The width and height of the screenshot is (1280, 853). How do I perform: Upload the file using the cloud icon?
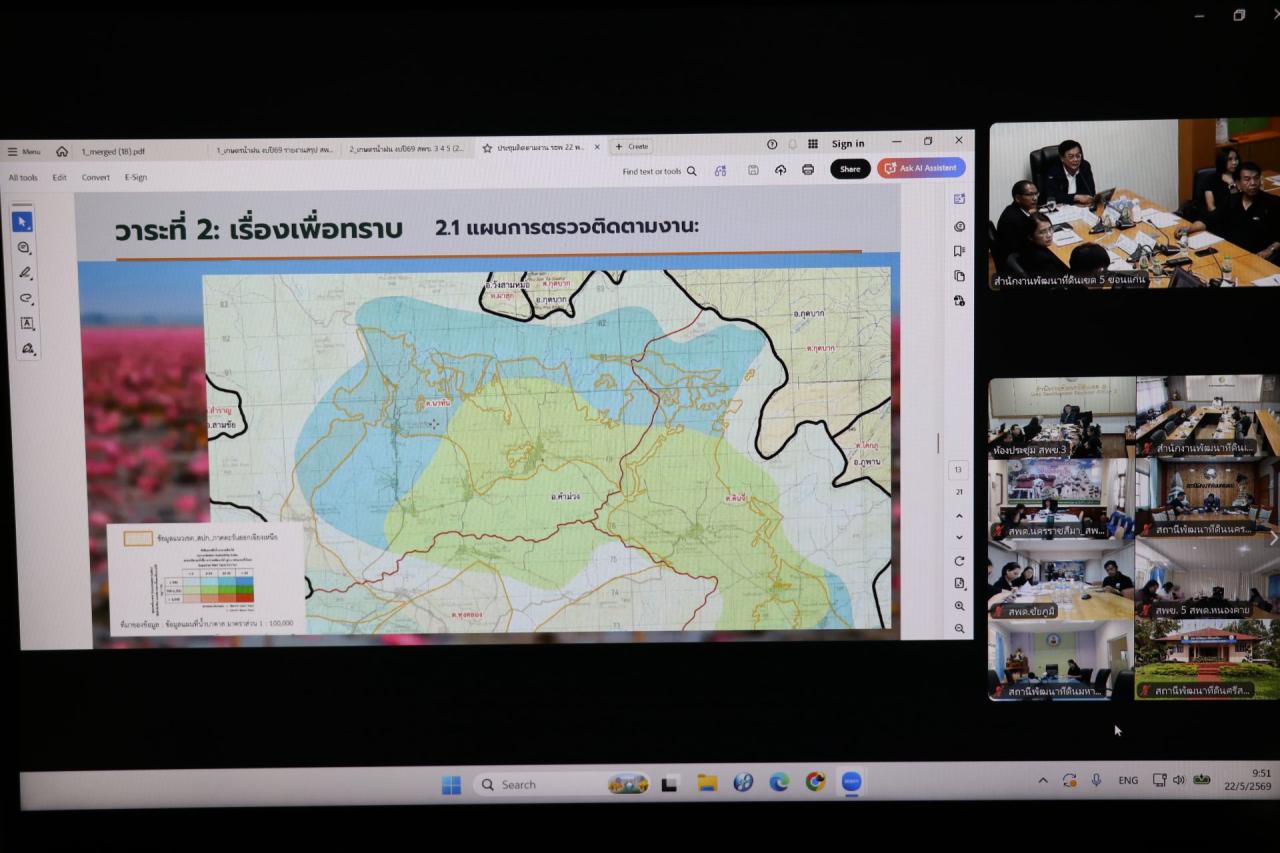(x=780, y=170)
